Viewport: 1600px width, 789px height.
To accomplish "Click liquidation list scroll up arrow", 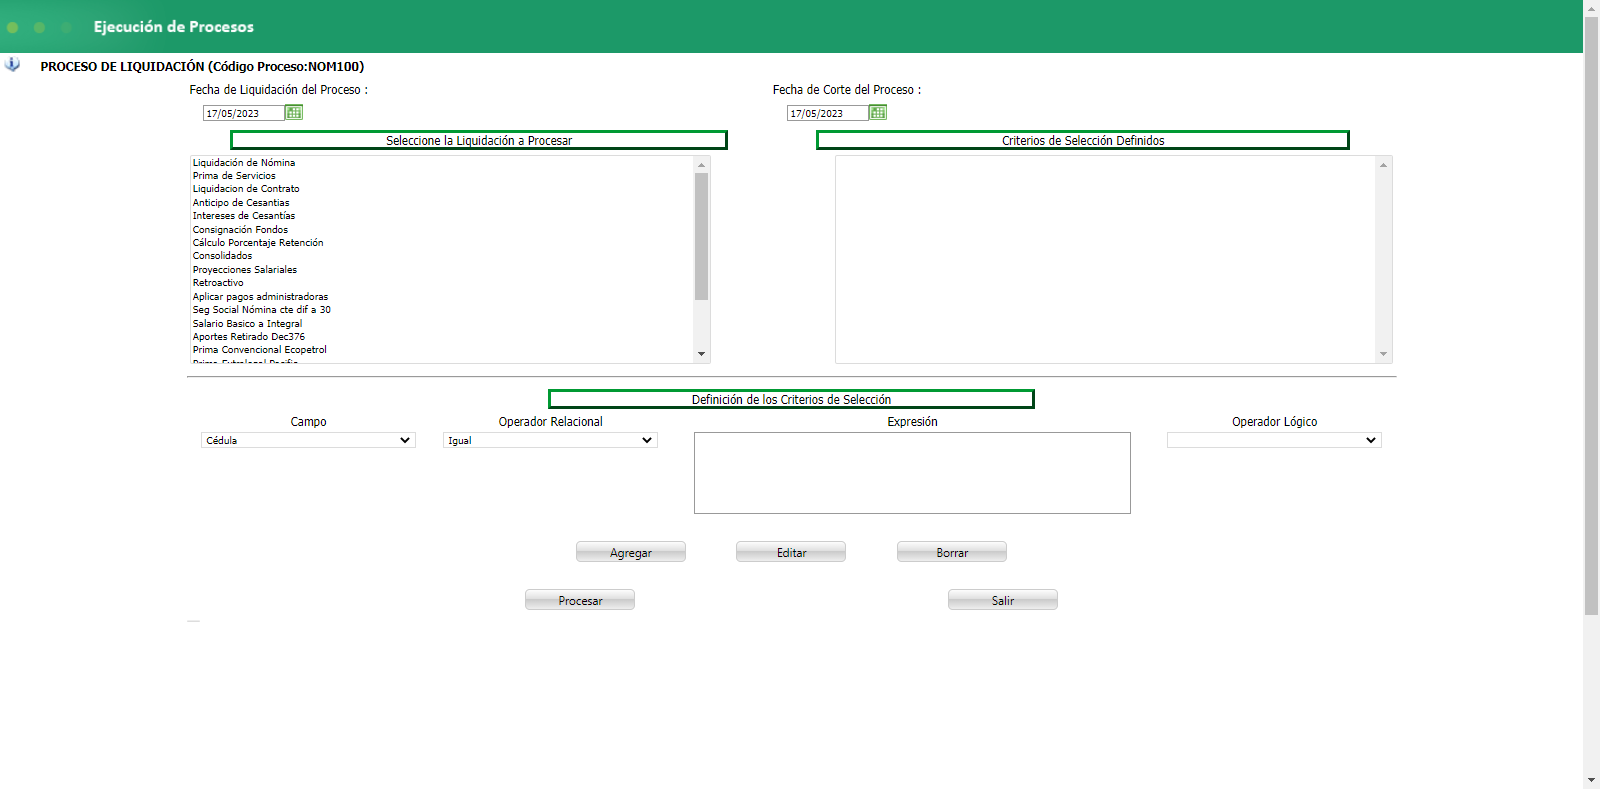I will click(x=701, y=164).
